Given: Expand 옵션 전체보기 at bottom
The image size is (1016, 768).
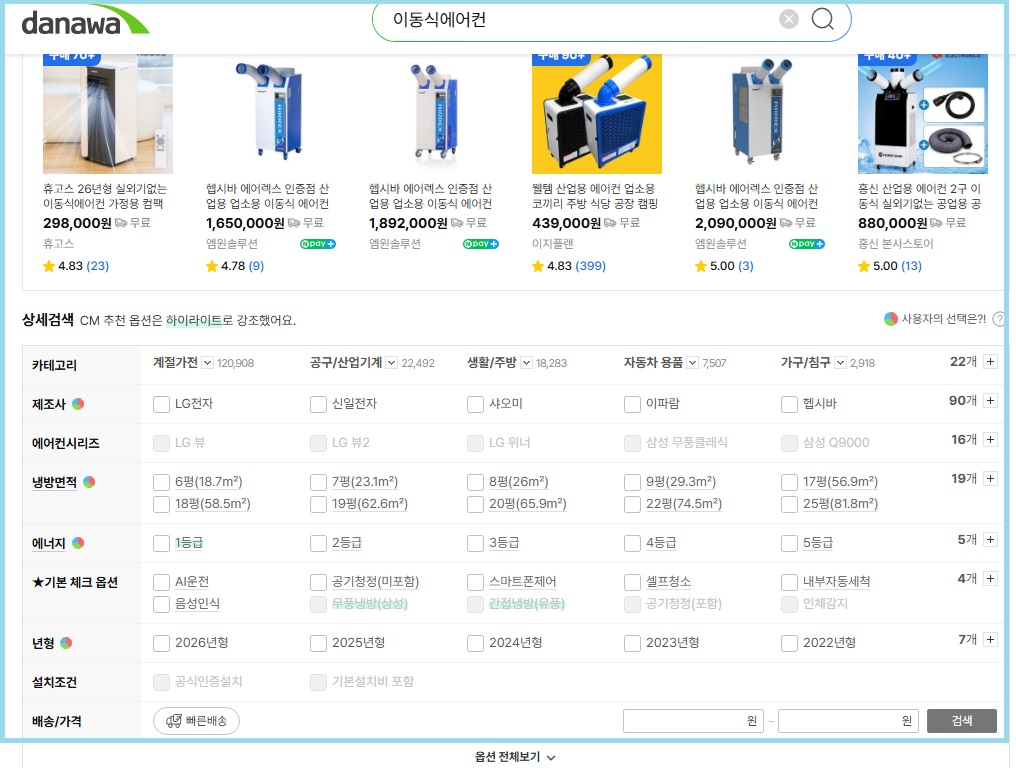Looking at the screenshot, I should 515,756.
